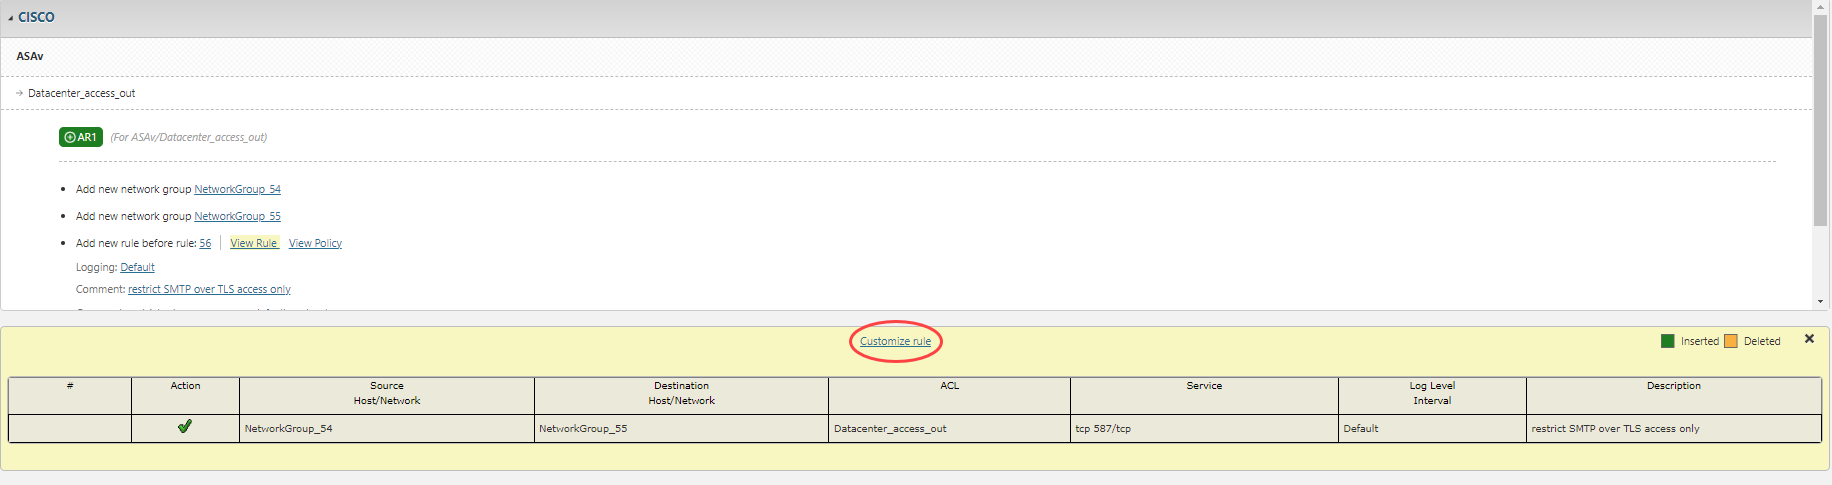Viewport: 1832px width, 485px height.
Task: Click the orange Deleted legend swatch
Action: (1731, 341)
